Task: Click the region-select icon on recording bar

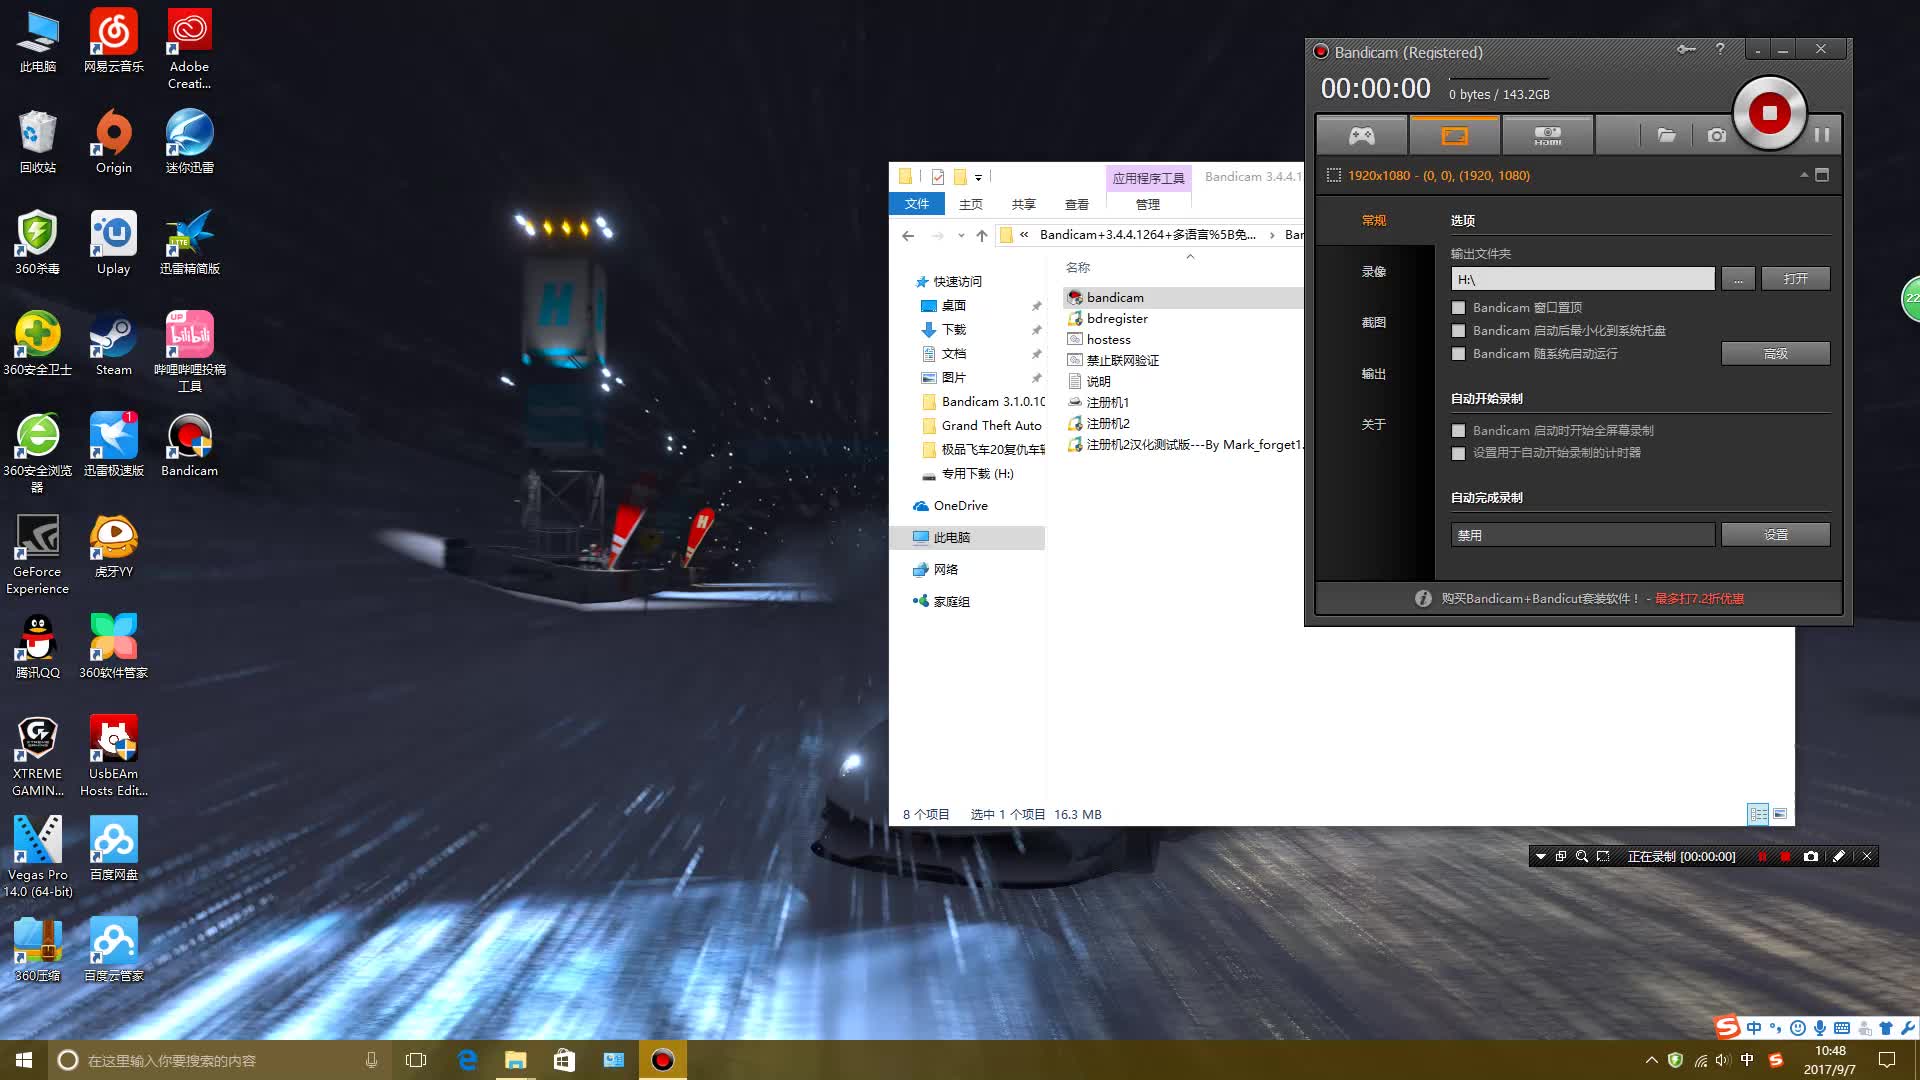Action: [x=1603, y=857]
